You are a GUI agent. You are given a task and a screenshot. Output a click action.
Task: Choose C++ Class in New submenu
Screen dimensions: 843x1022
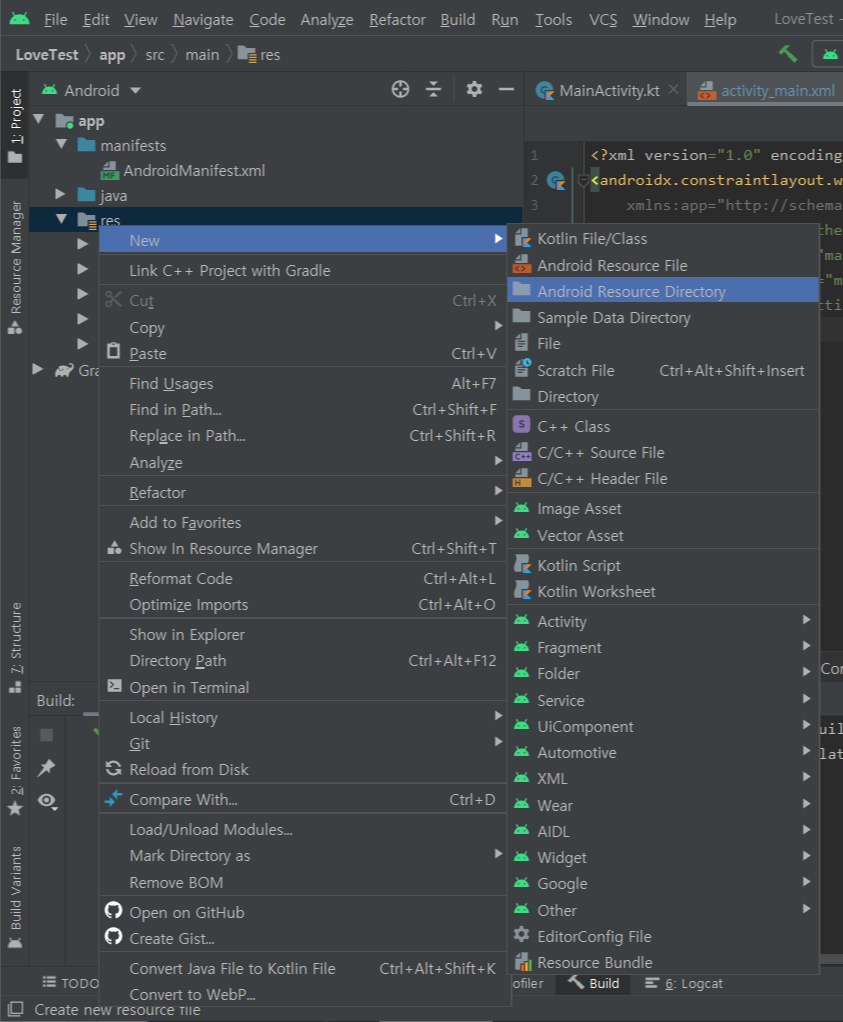pos(663,426)
